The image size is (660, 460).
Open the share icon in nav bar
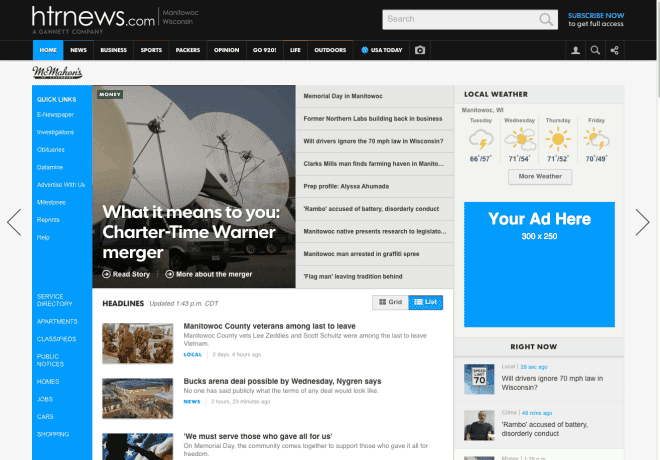615,51
